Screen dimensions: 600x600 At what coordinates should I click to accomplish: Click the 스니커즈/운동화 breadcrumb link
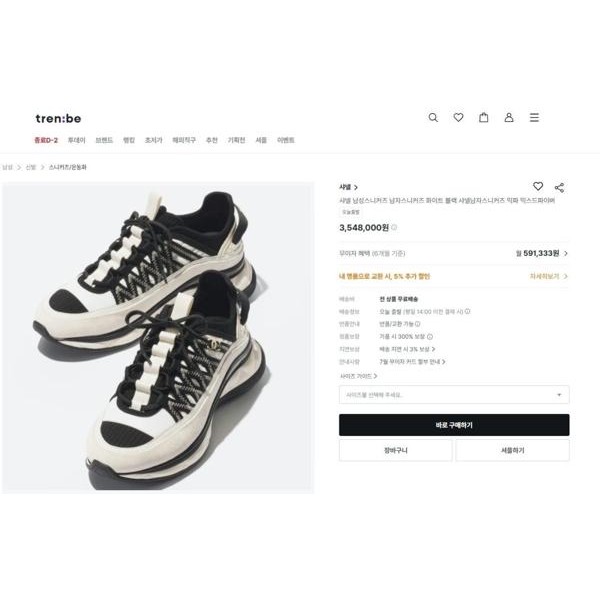click(x=68, y=167)
